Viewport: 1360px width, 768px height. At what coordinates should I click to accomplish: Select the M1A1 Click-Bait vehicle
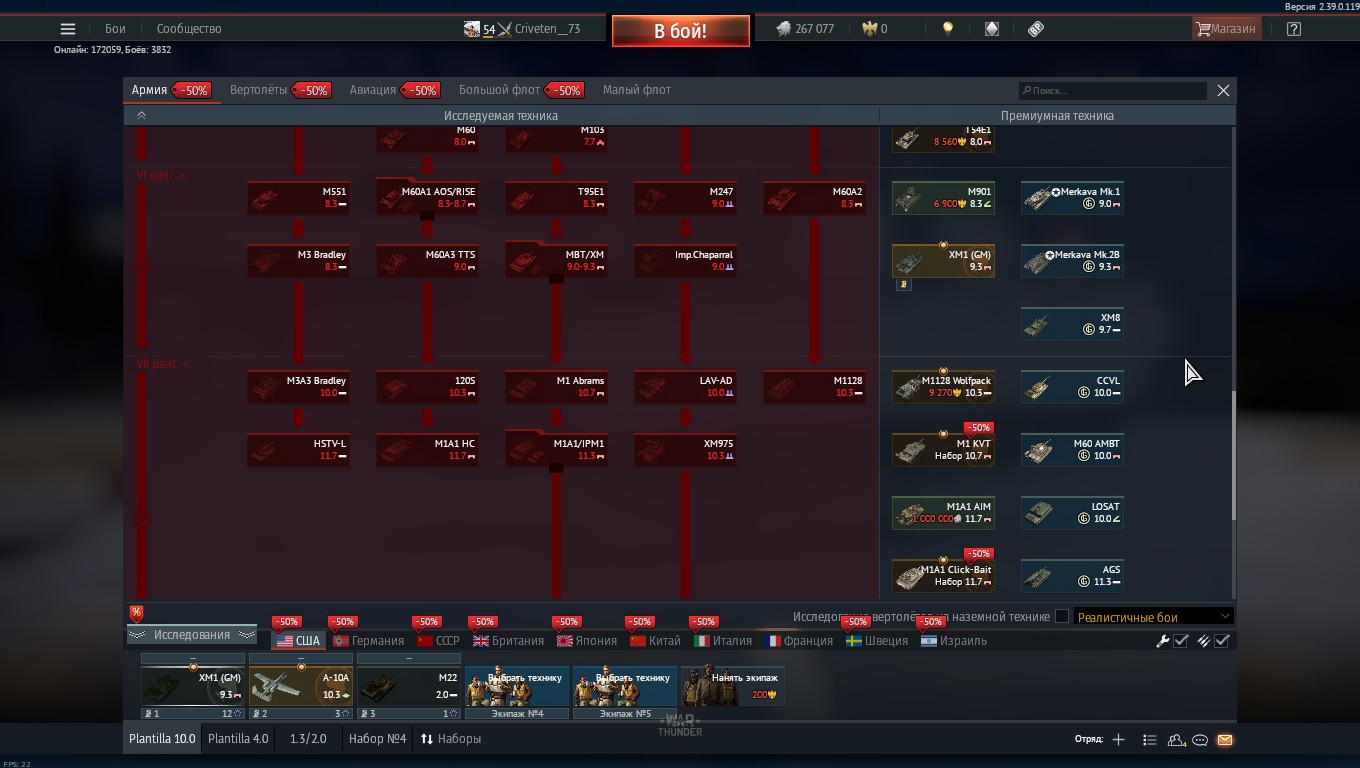point(943,576)
